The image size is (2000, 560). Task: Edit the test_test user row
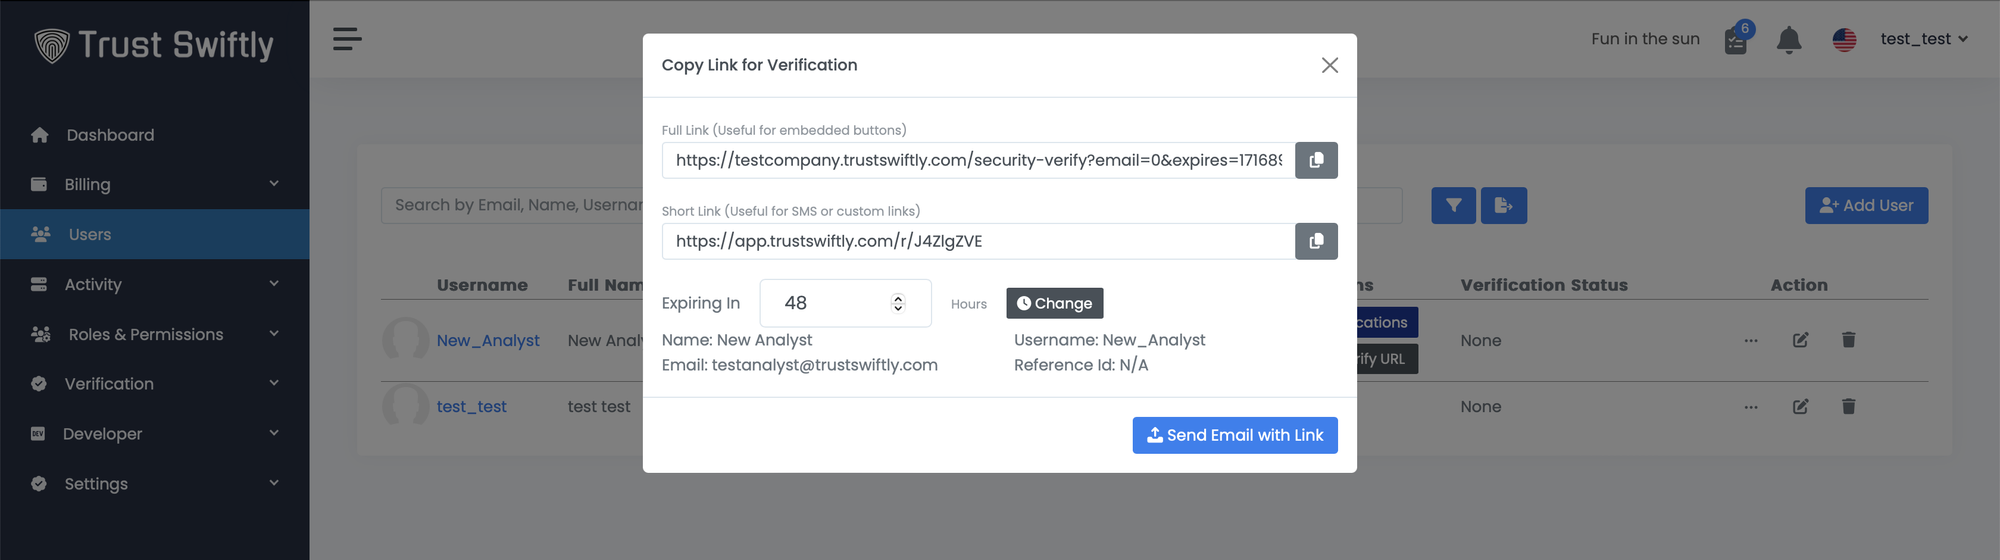(x=1800, y=406)
